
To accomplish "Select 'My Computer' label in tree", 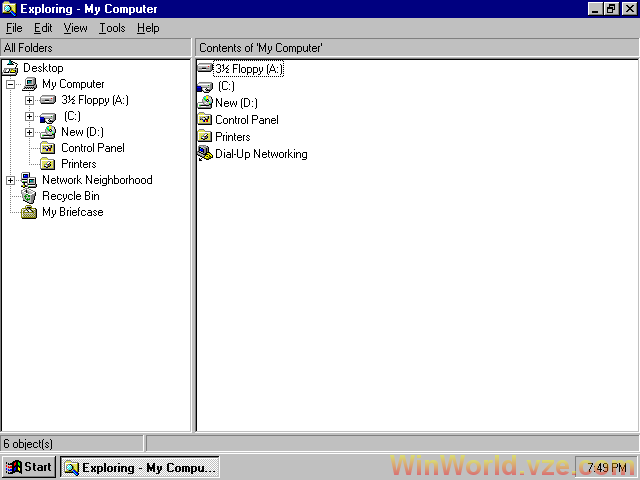I will 73,84.
